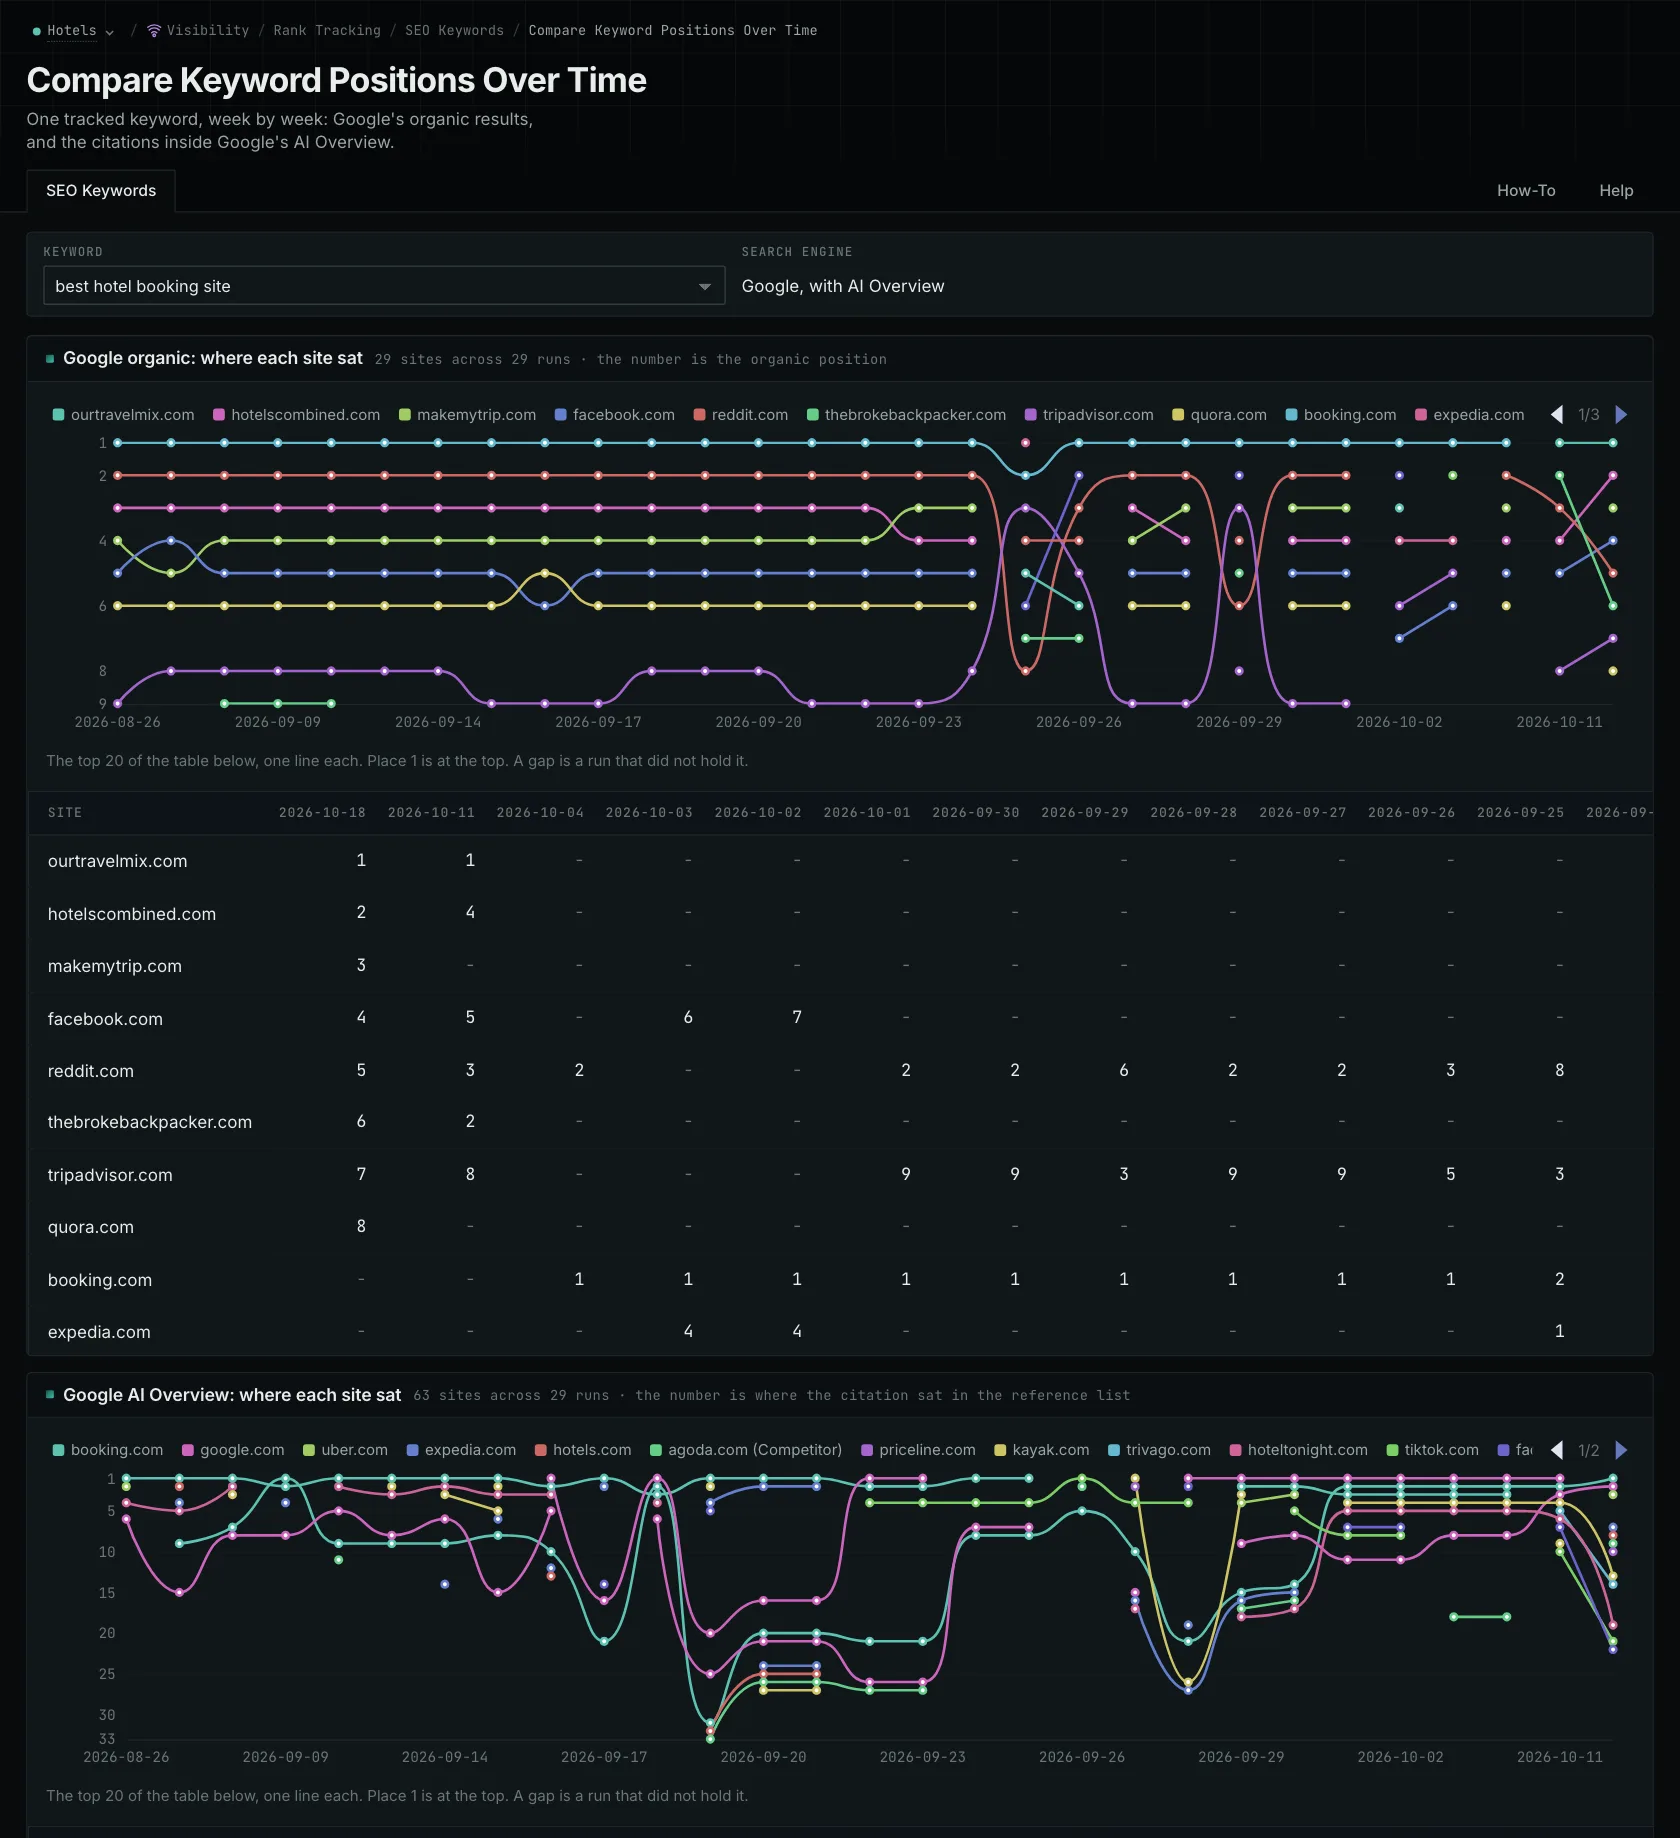Click the color swatch next to trivago.com
The height and width of the screenshot is (1838, 1680).
[x=1114, y=1450]
